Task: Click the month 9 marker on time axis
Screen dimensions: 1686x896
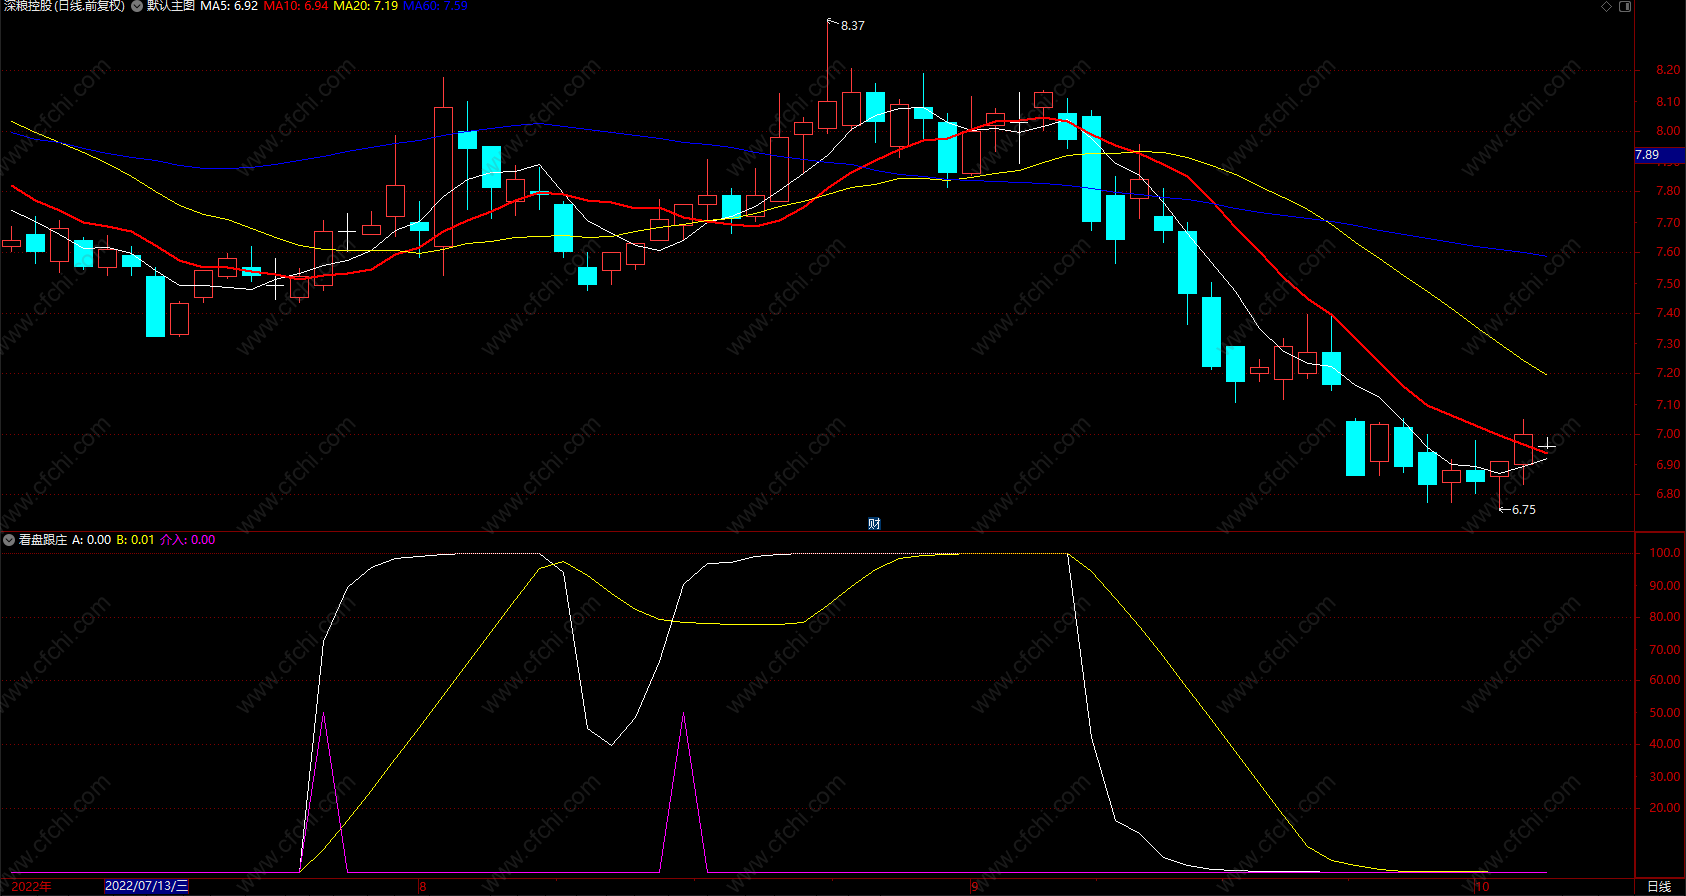Action: [x=974, y=887]
